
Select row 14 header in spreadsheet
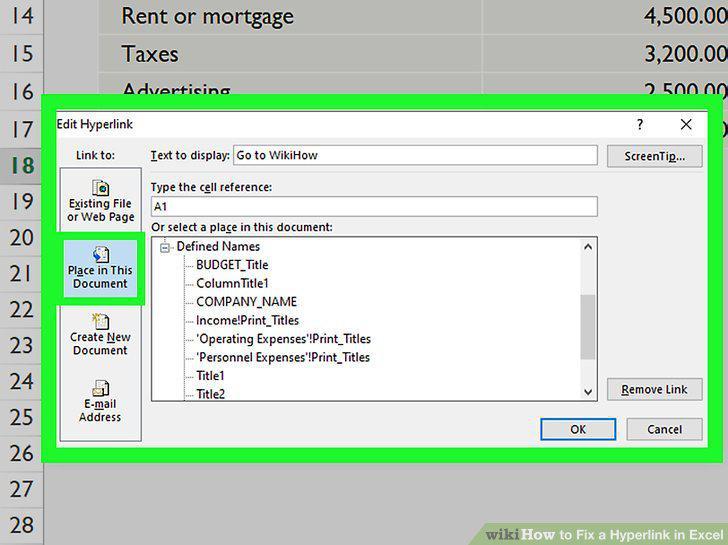[22, 16]
